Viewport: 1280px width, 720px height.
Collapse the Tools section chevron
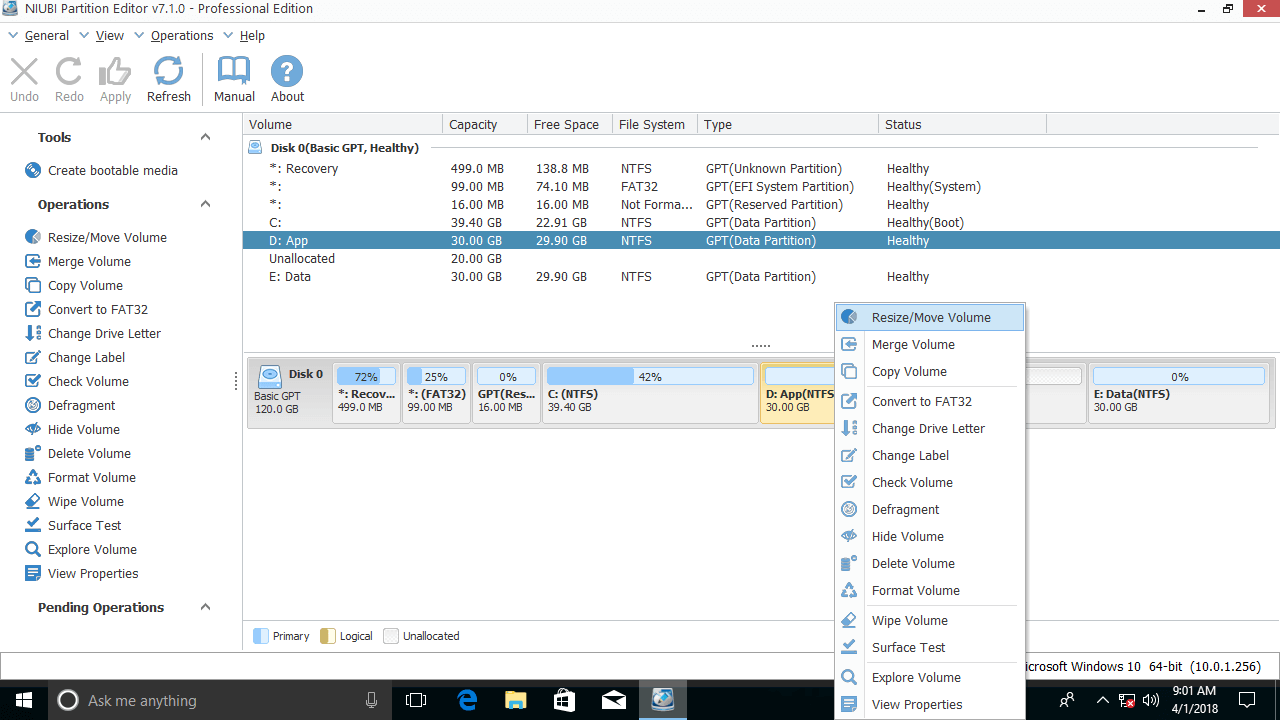coord(205,137)
